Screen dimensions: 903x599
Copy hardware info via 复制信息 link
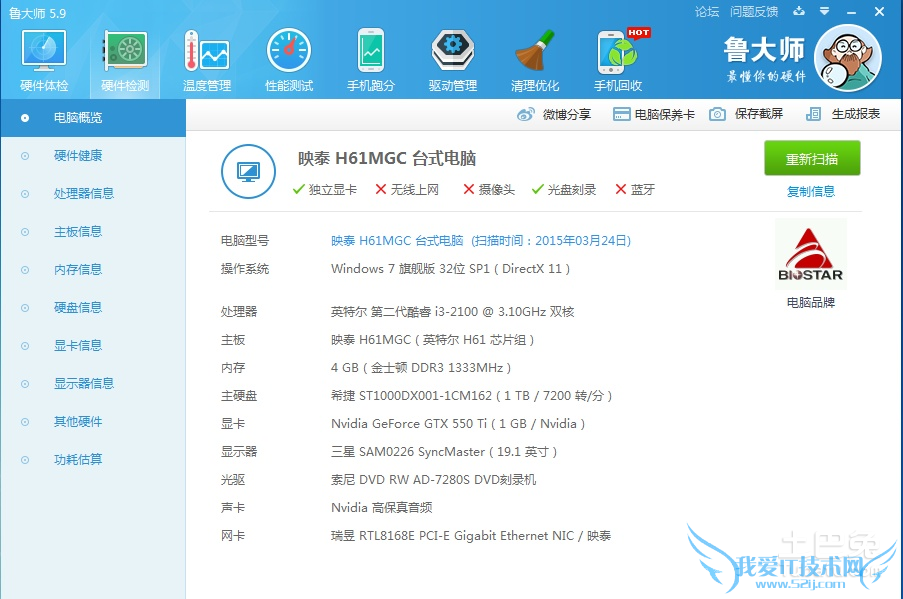(x=811, y=190)
